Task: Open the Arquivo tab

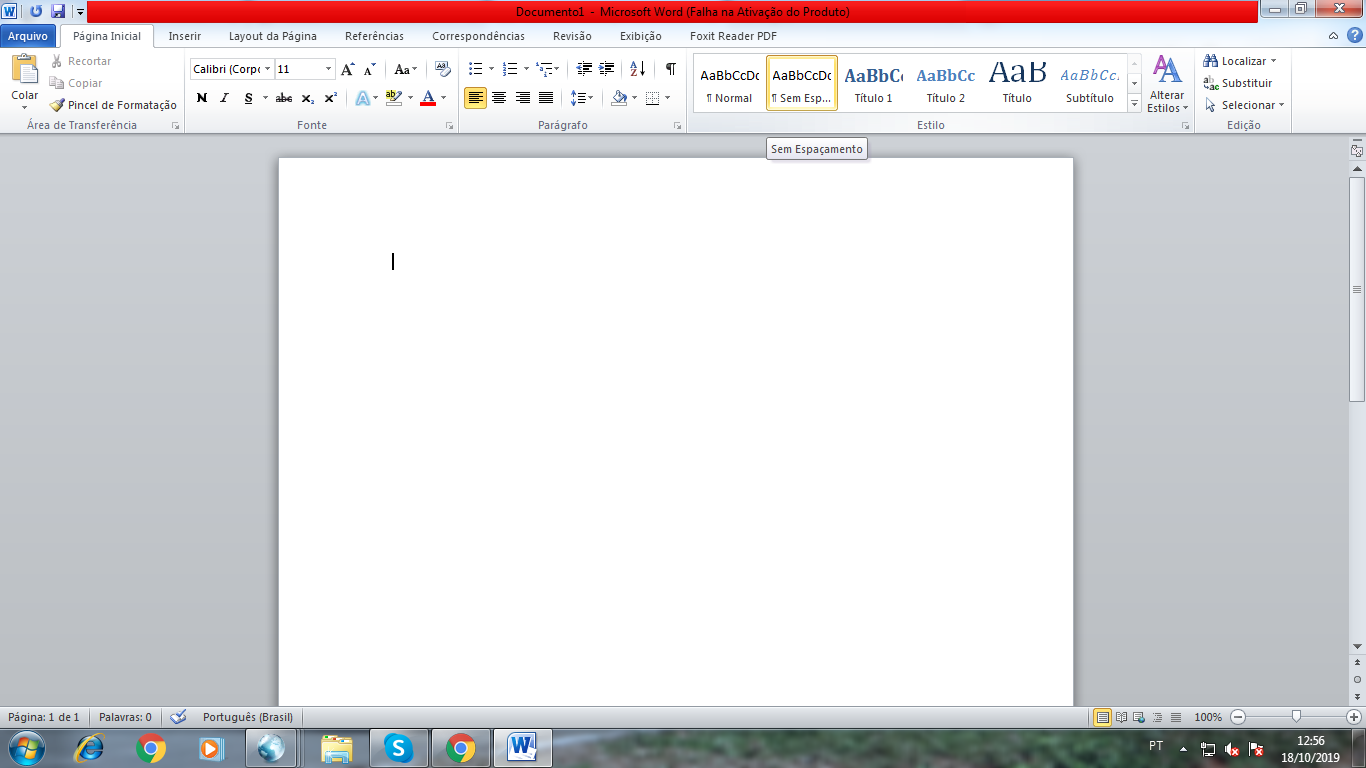Action: (28, 36)
